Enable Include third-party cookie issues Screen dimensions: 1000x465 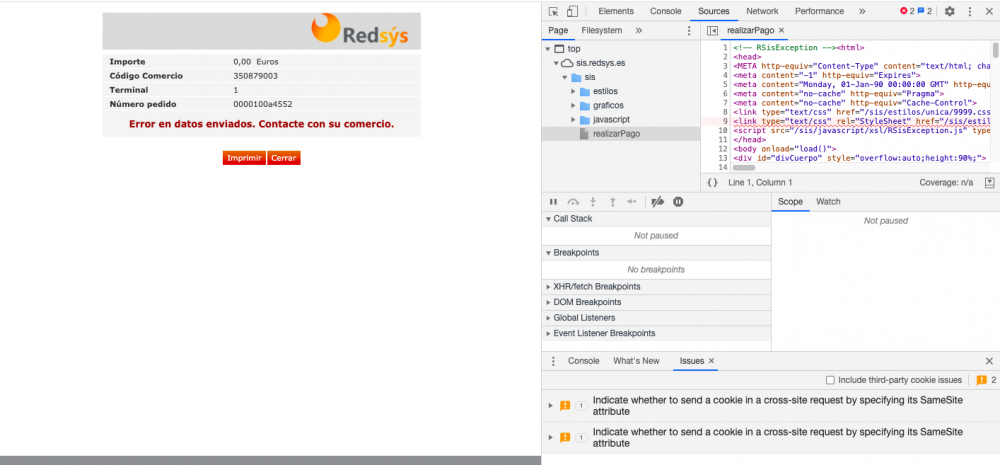(830, 380)
